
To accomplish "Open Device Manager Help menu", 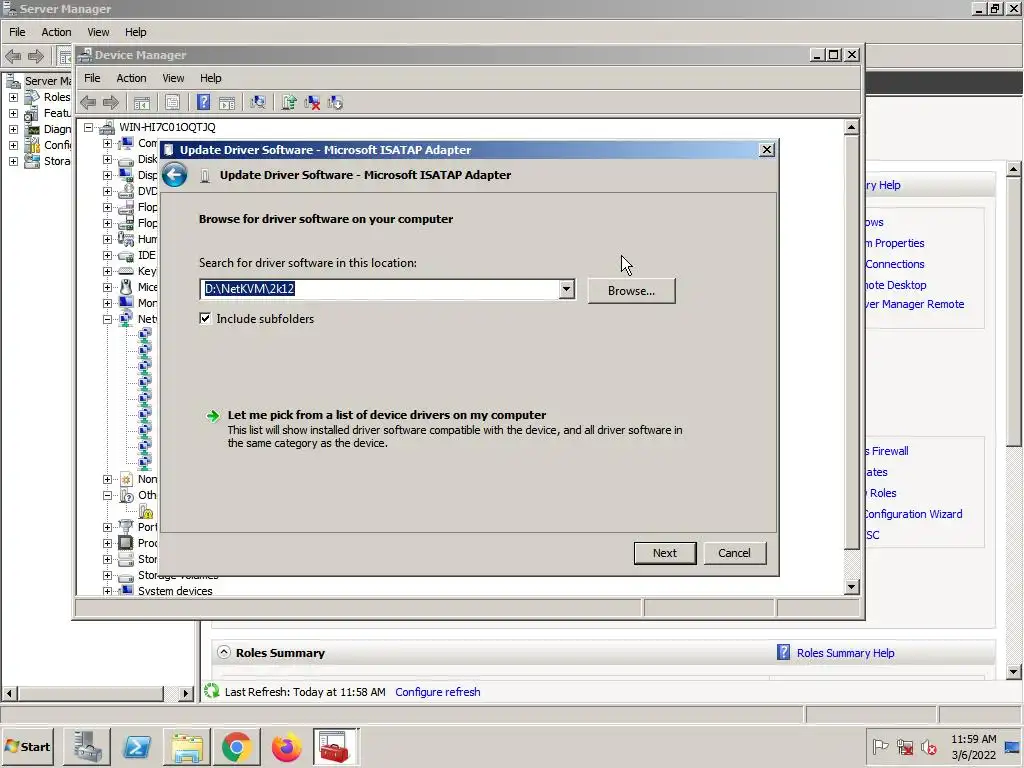I will 210,78.
